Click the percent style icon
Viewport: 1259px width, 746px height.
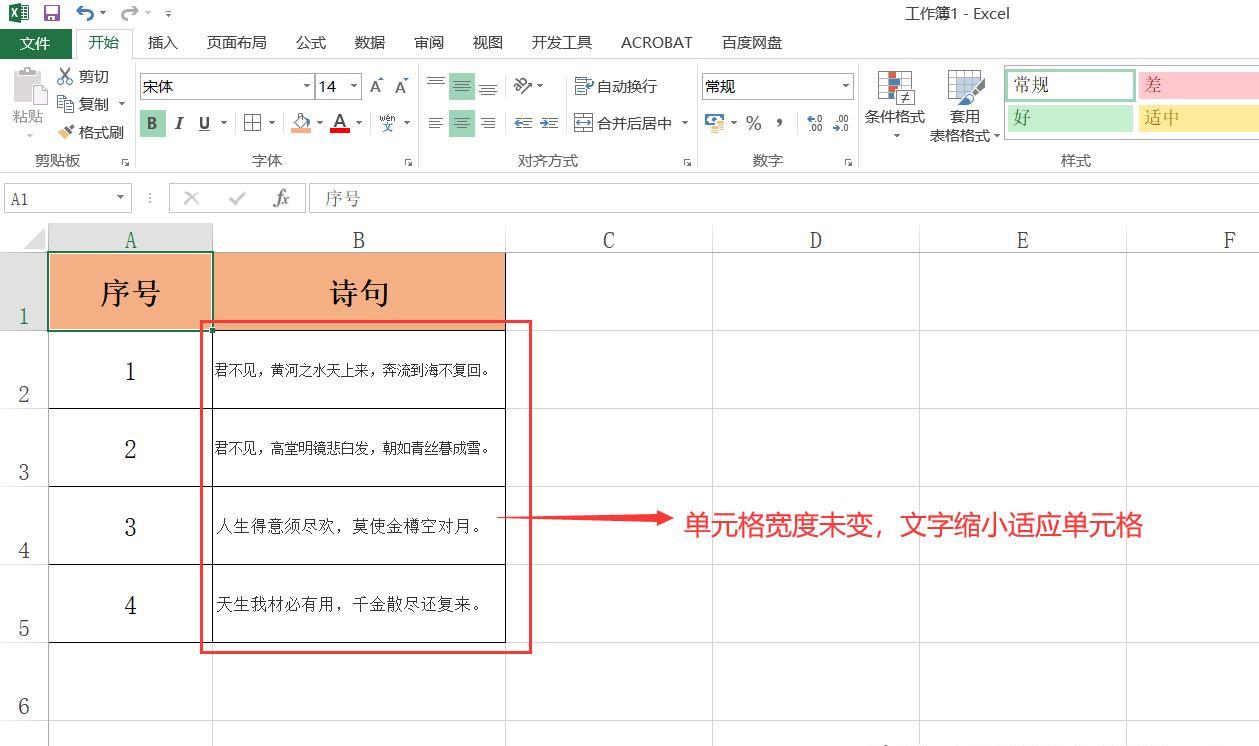(753, 123)
